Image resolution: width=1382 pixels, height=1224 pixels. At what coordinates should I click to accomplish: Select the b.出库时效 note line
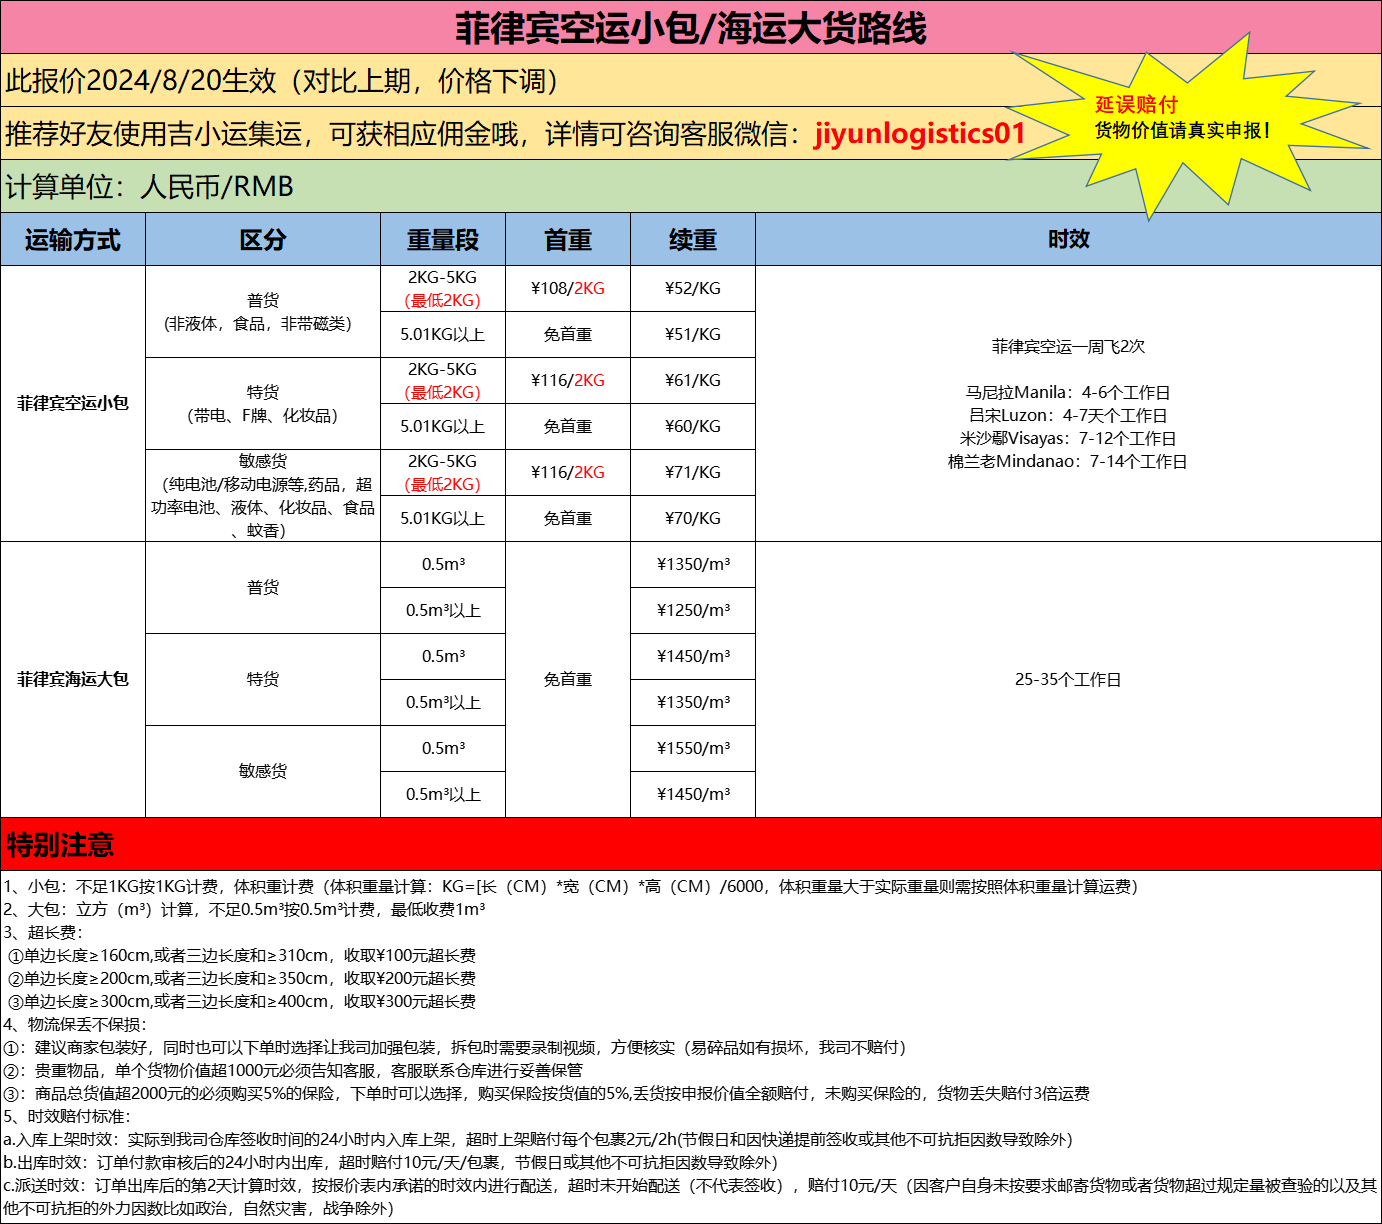pos(390,1162)
